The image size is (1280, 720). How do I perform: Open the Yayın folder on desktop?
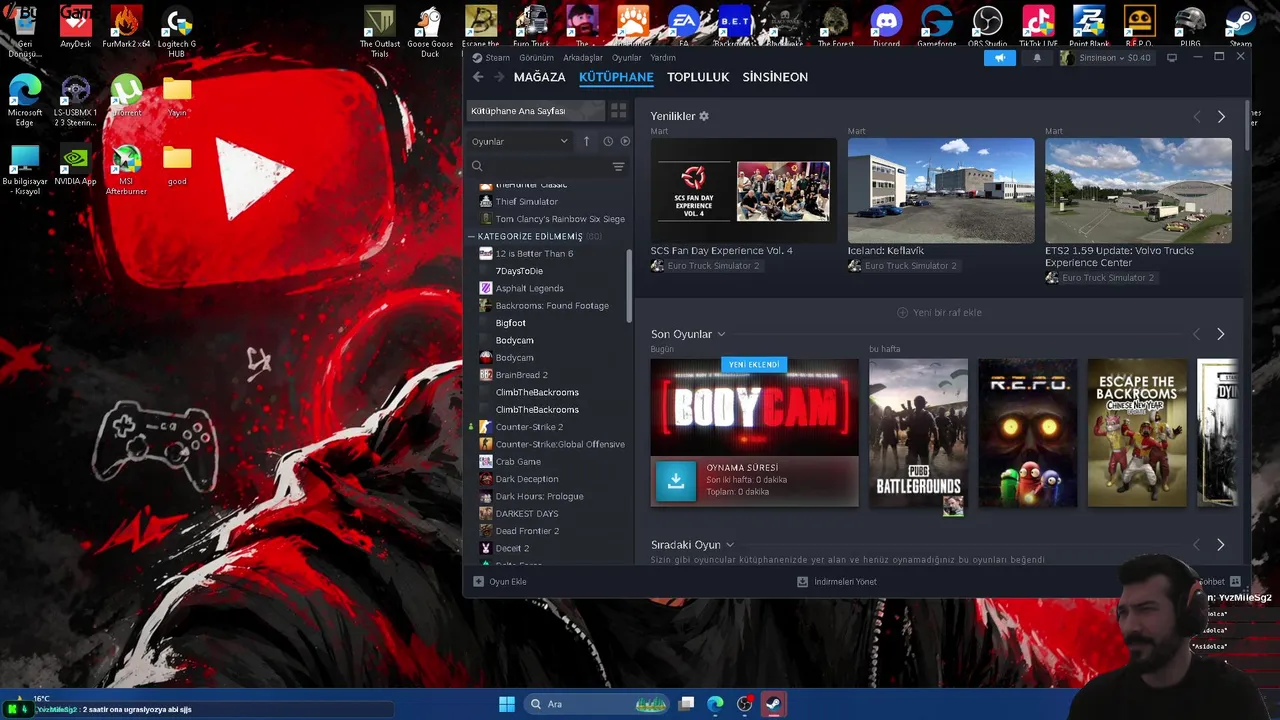(x=177, y=96)
